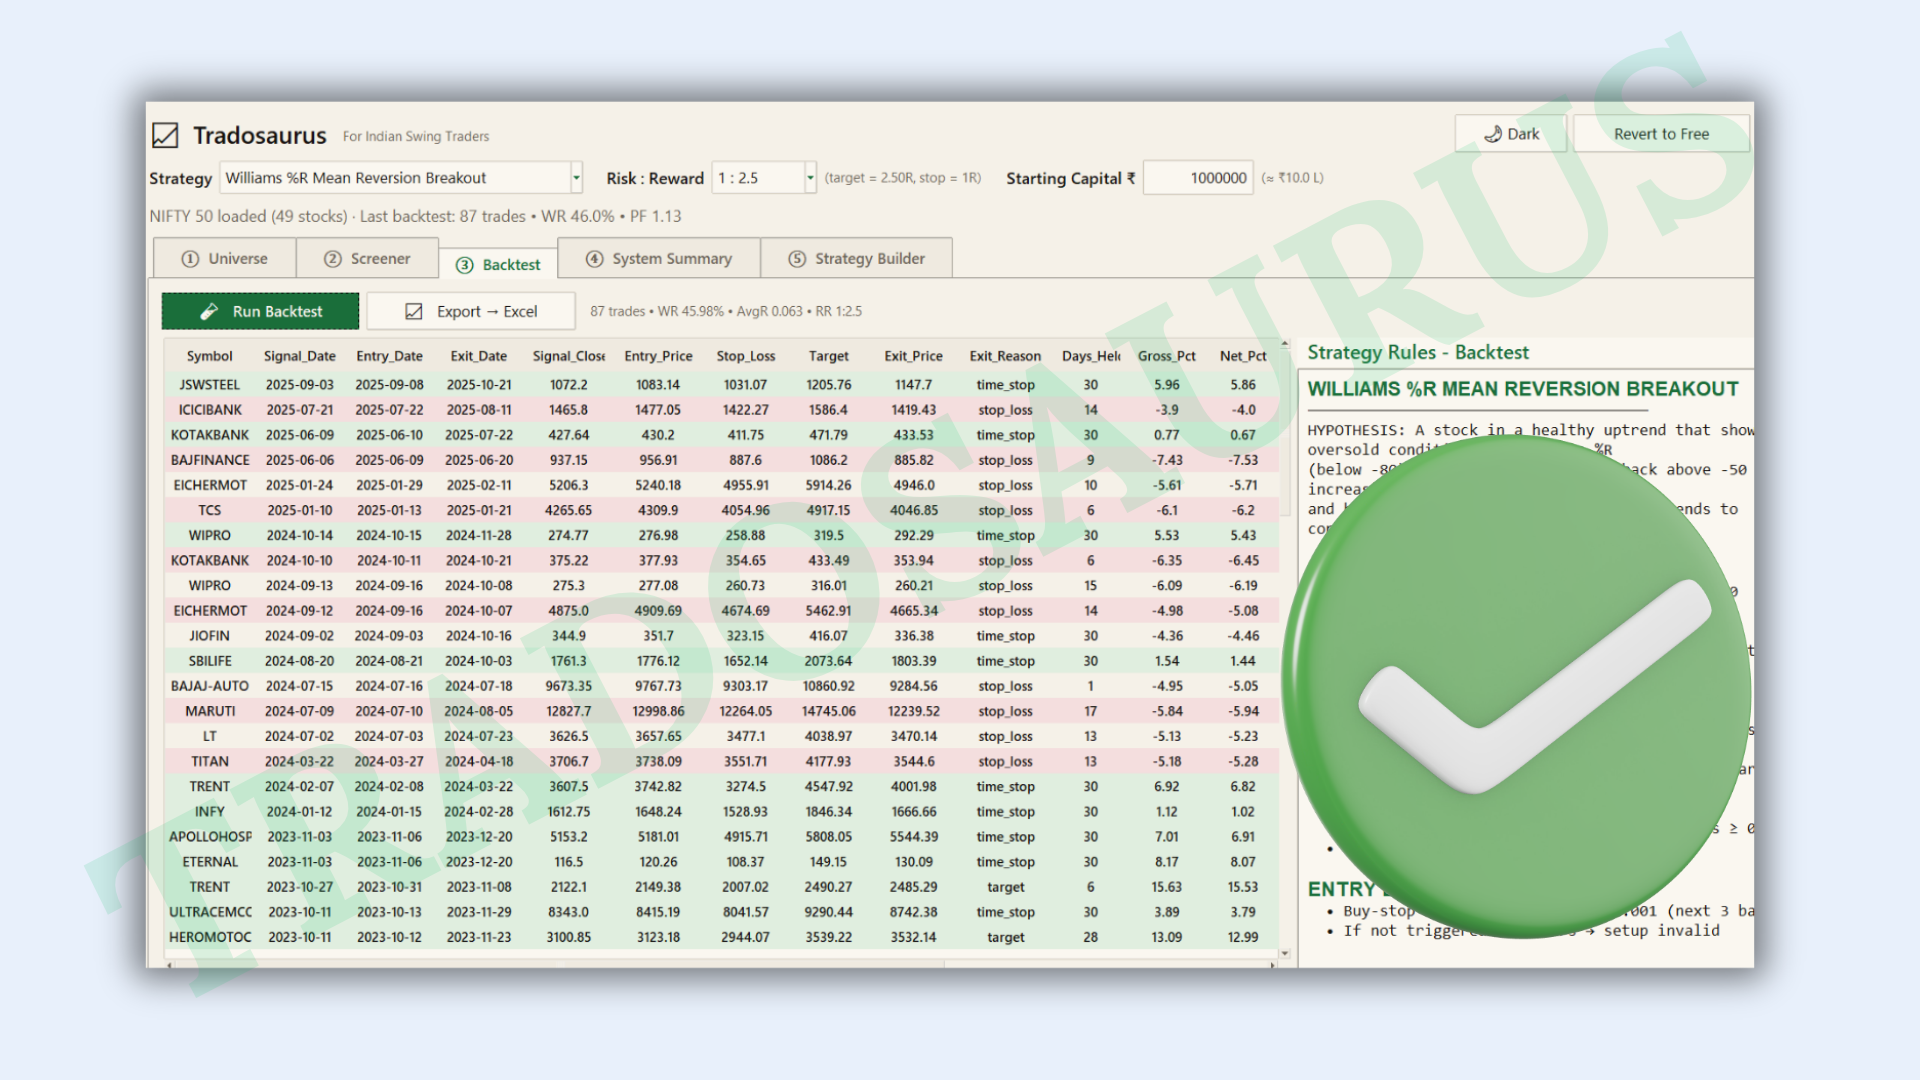This screenshot has height=1080, width=1920.
Task: Expand the Risk : Reward dropdown arrow
Action: pos(810,178)
